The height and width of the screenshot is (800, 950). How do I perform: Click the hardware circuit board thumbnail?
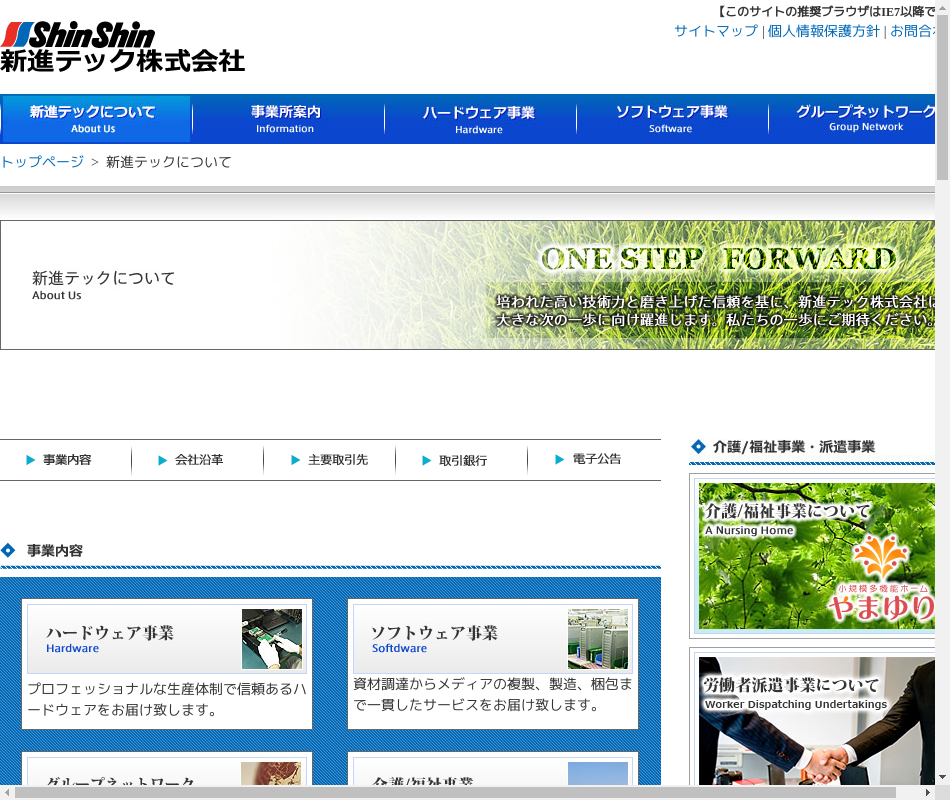click(271, 639)
